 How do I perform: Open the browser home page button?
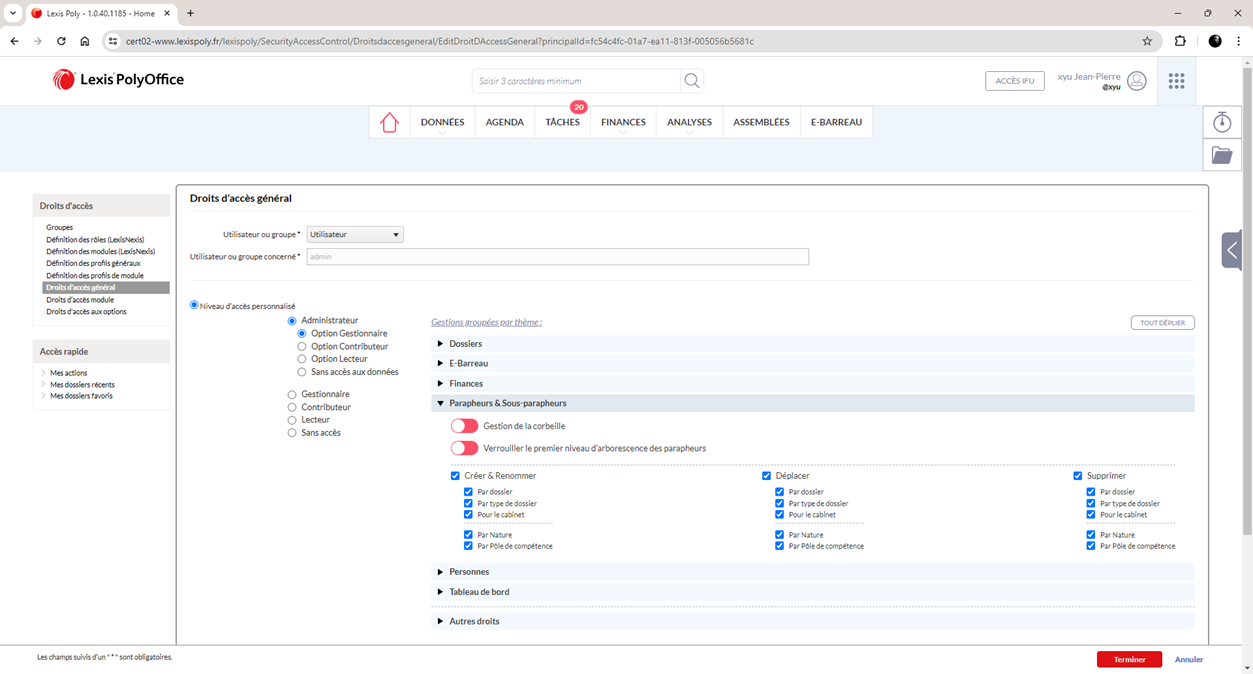click(85, 41)
